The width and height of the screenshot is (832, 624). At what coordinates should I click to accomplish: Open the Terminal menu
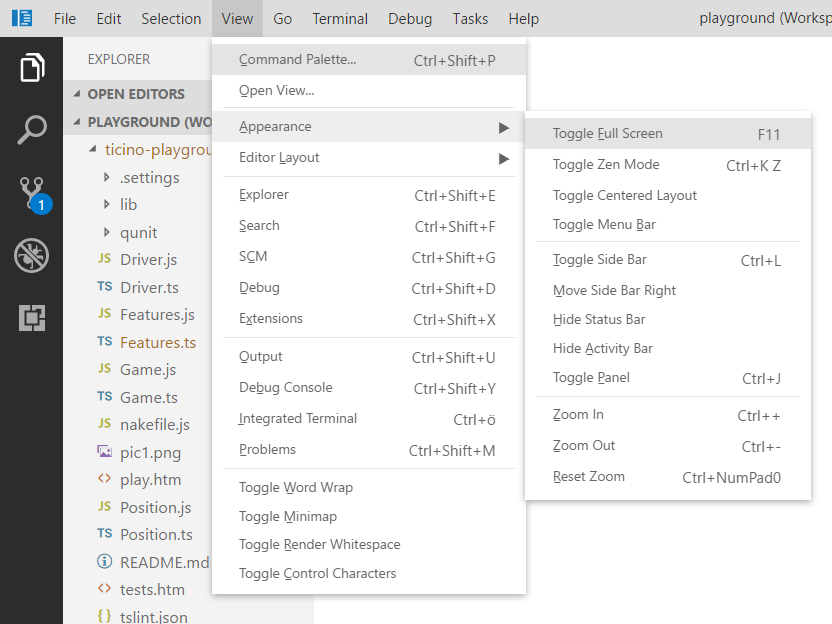tap(340, 19)
